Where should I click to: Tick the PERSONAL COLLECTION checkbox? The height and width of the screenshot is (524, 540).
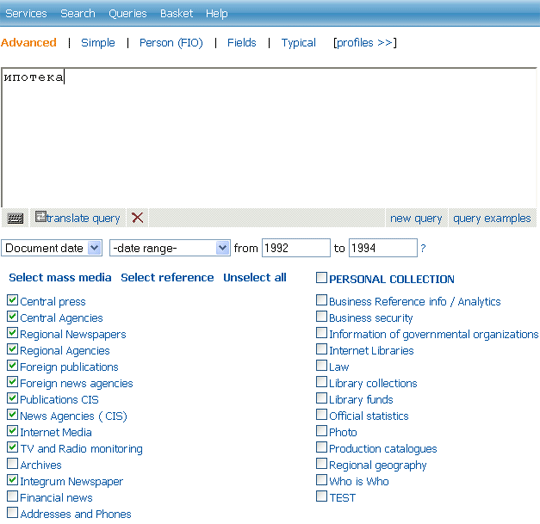coord(321,277)
